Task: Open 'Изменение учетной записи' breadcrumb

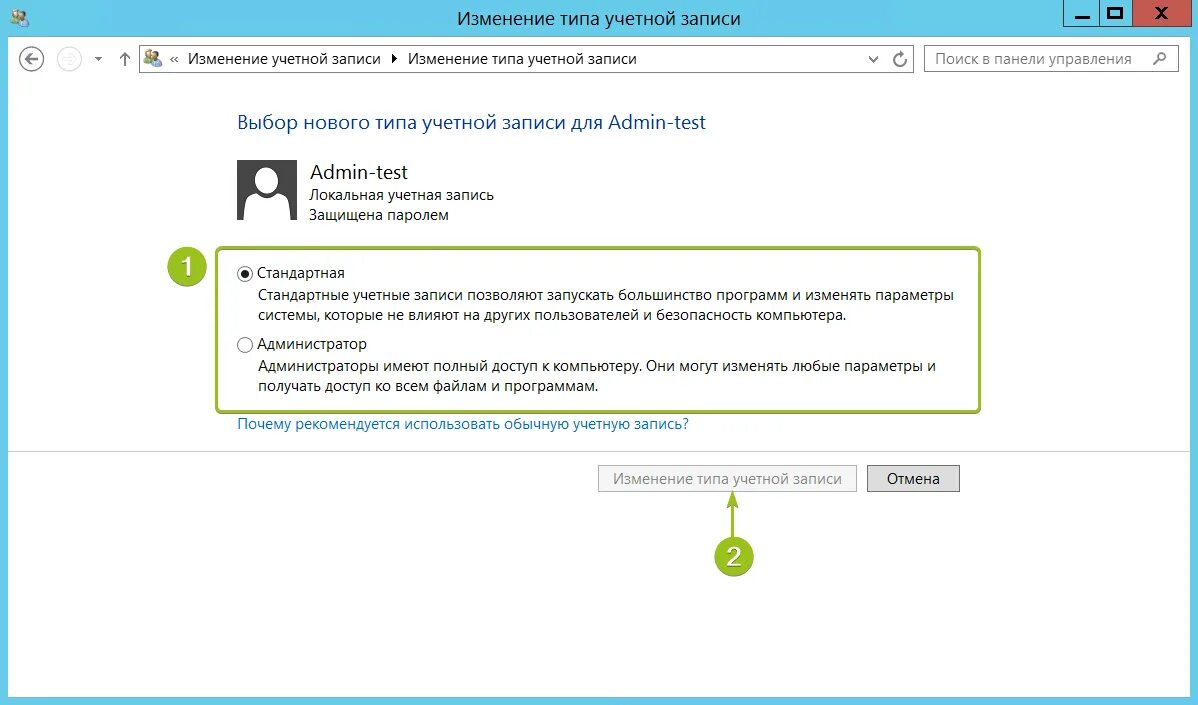Action: pos(284,59)
